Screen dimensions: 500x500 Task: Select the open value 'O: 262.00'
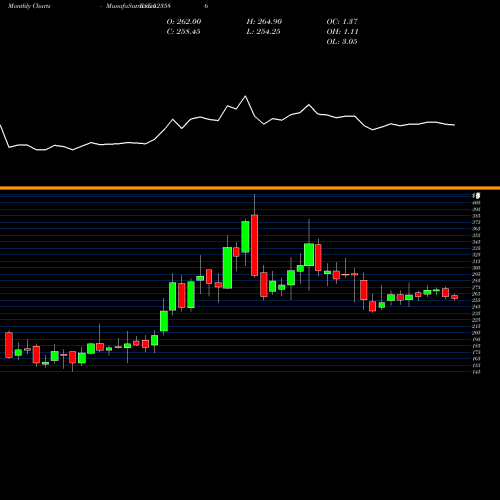(184, 21)
